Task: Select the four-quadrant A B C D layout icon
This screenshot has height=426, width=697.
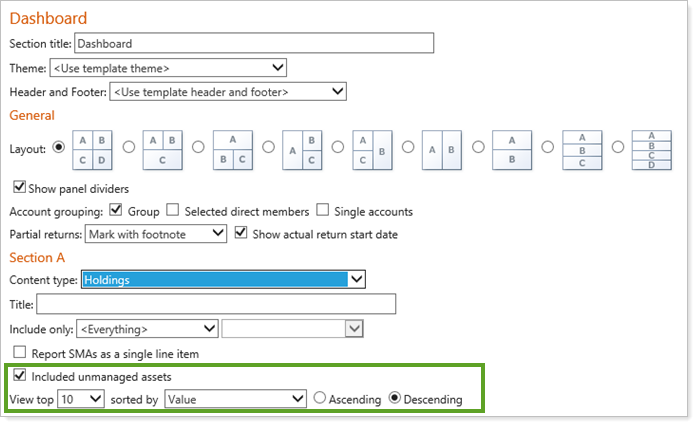Action: (x=93, y=149)
